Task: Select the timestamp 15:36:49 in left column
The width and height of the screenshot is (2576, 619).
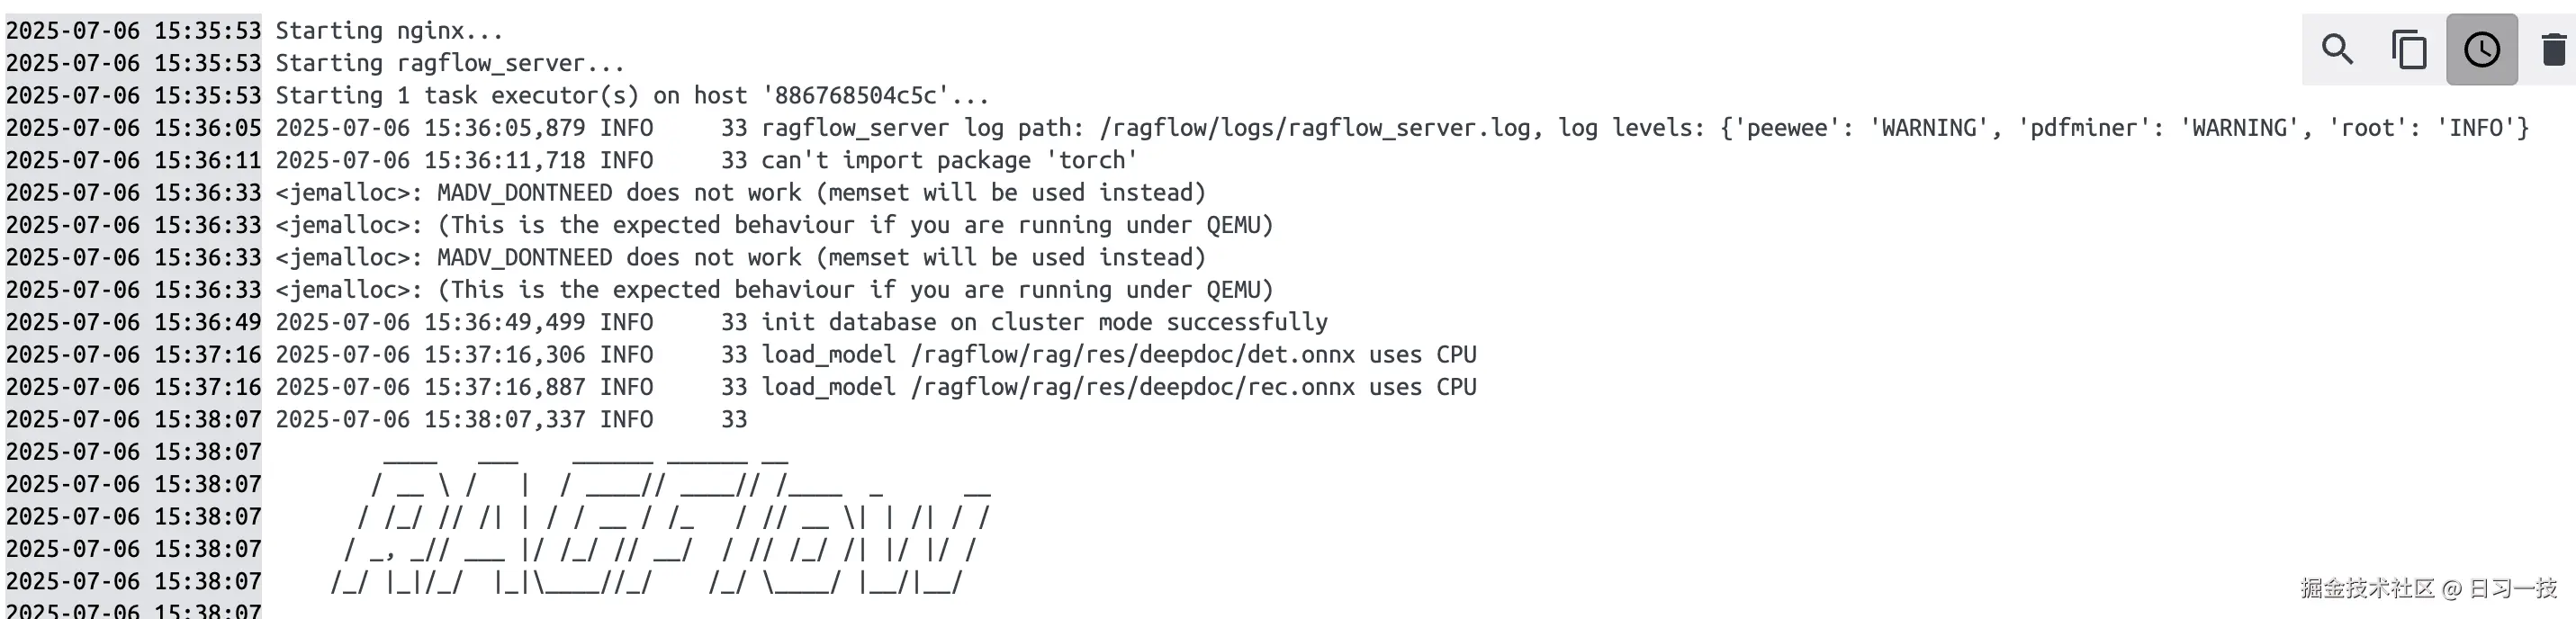Action: 133,322
